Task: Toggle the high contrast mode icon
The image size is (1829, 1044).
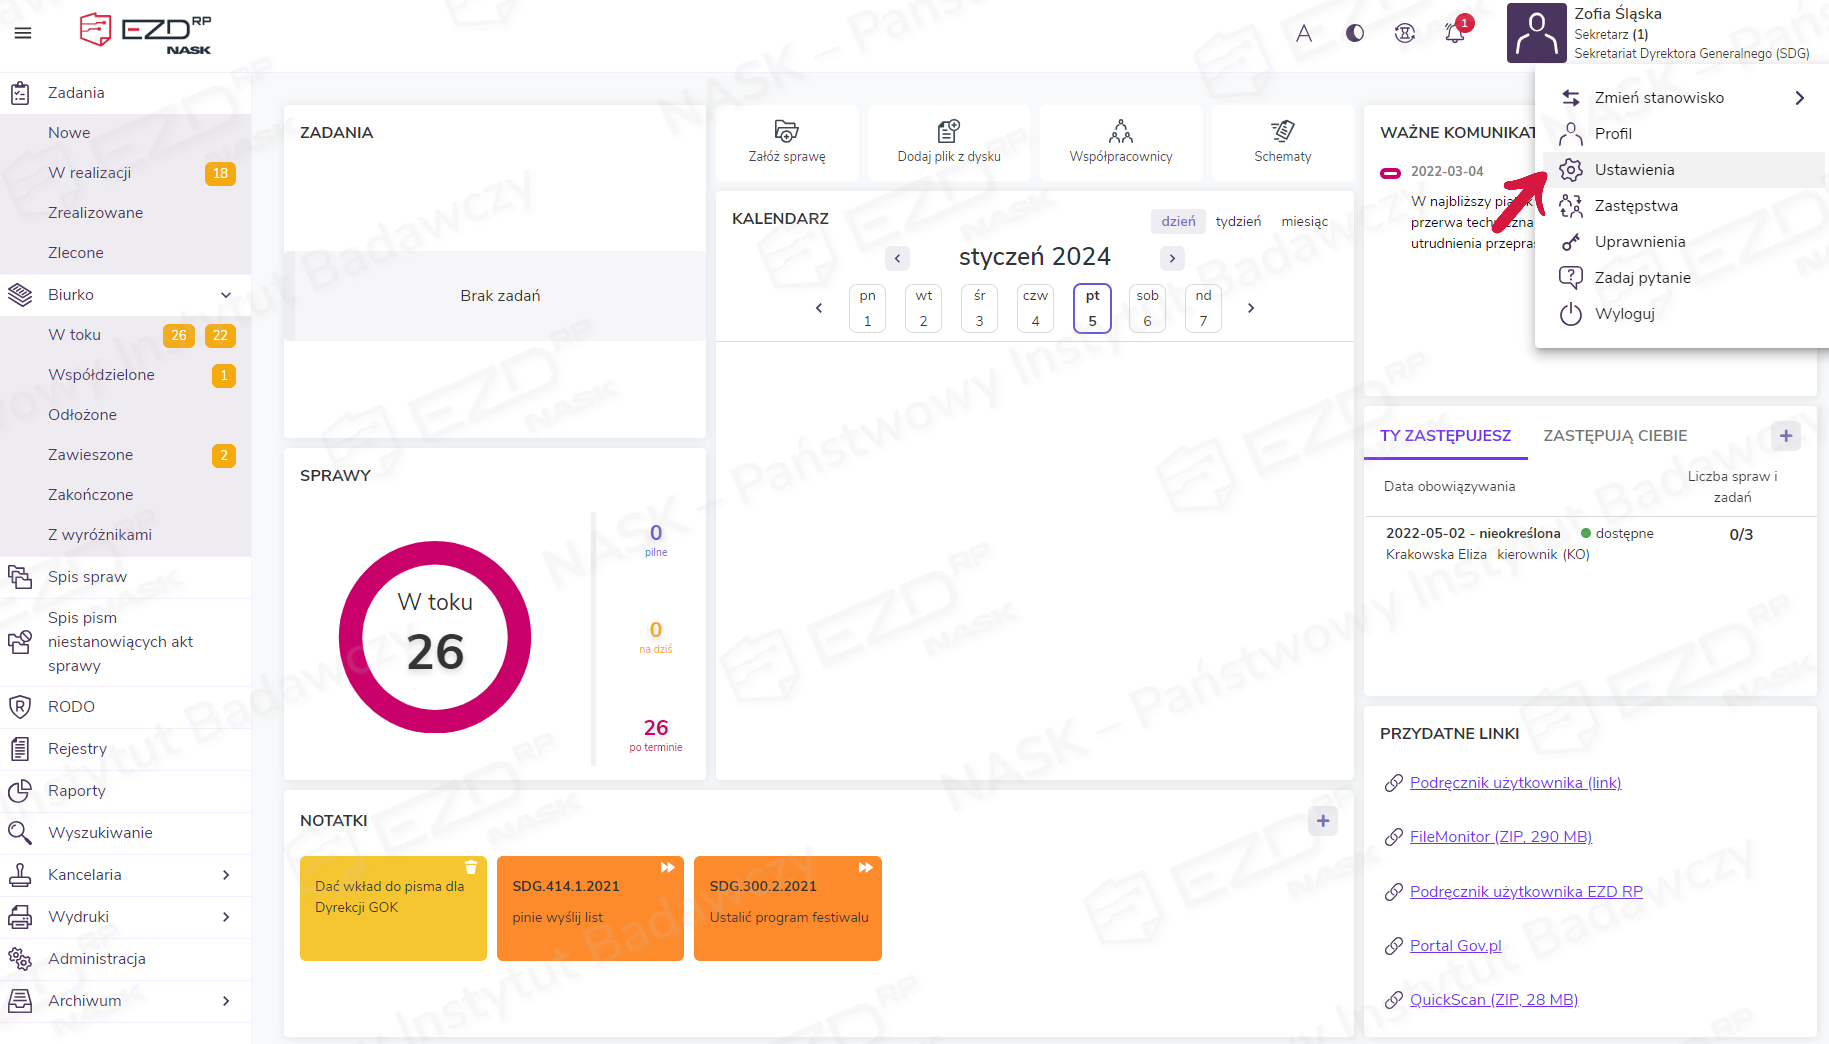Action: [x=1355, y=33]
